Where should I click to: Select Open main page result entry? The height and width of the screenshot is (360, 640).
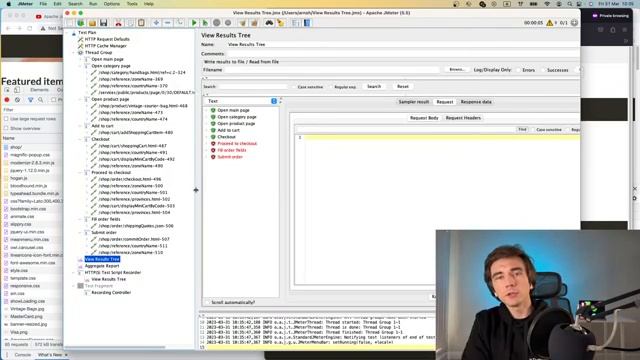(233, 110)
